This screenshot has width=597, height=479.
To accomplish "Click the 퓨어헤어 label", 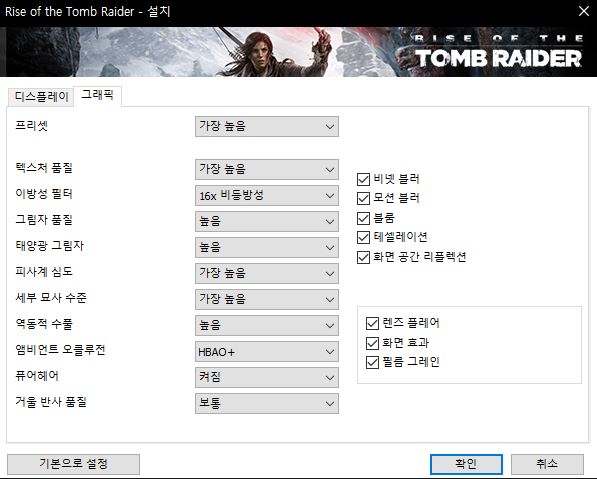I will pyautogui.click(x=37, y=376).
